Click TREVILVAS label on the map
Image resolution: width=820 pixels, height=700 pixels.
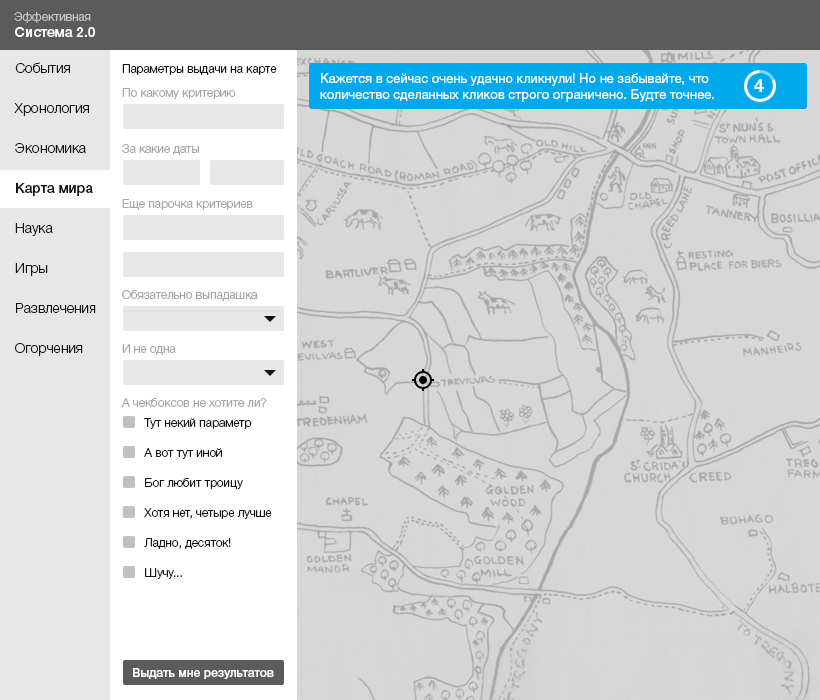[x=468, y=381]
